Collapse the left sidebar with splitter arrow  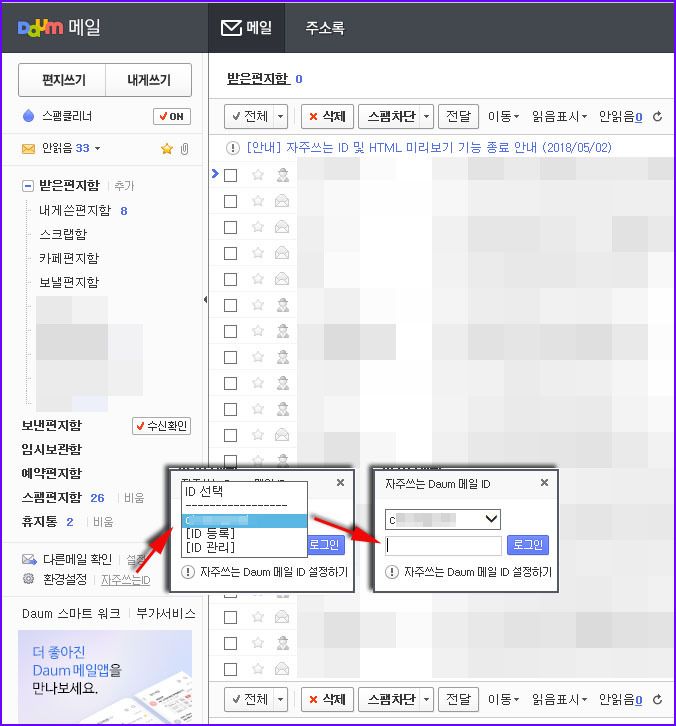205,300
